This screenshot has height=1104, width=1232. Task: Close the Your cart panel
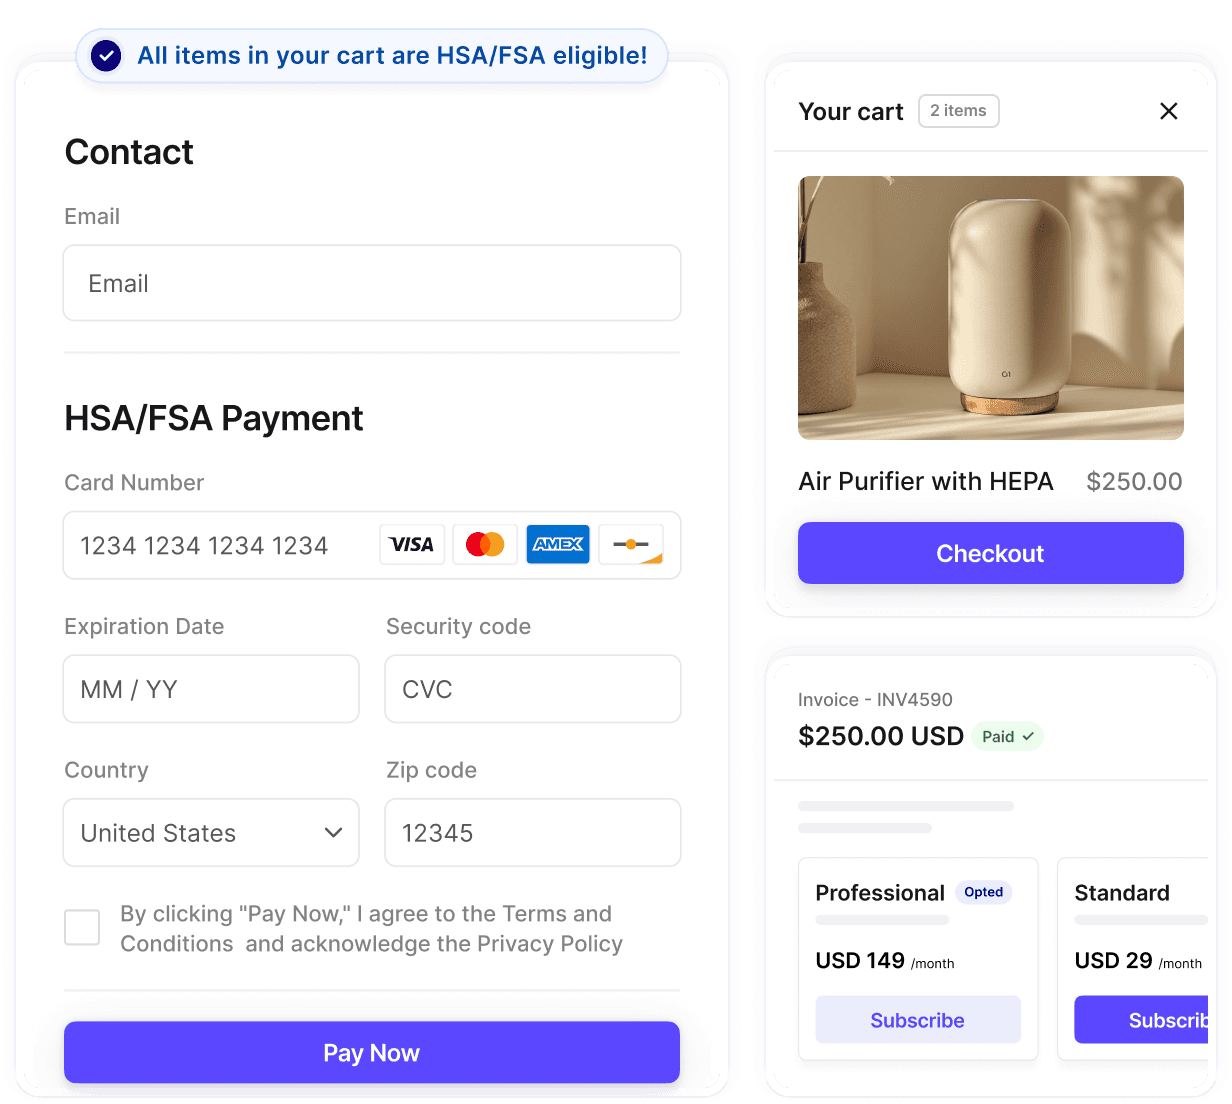coord(1168,111)
